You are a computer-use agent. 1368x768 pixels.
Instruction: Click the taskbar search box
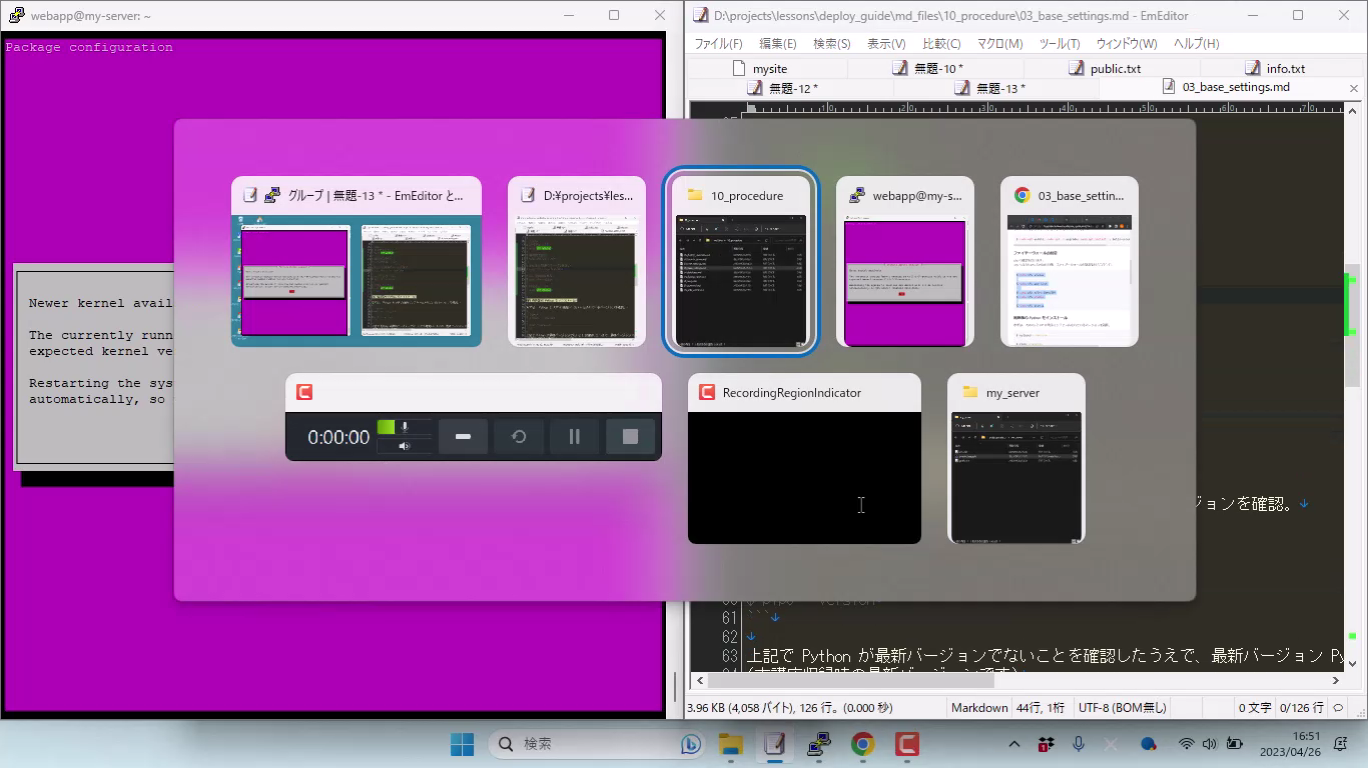[590, 744]
